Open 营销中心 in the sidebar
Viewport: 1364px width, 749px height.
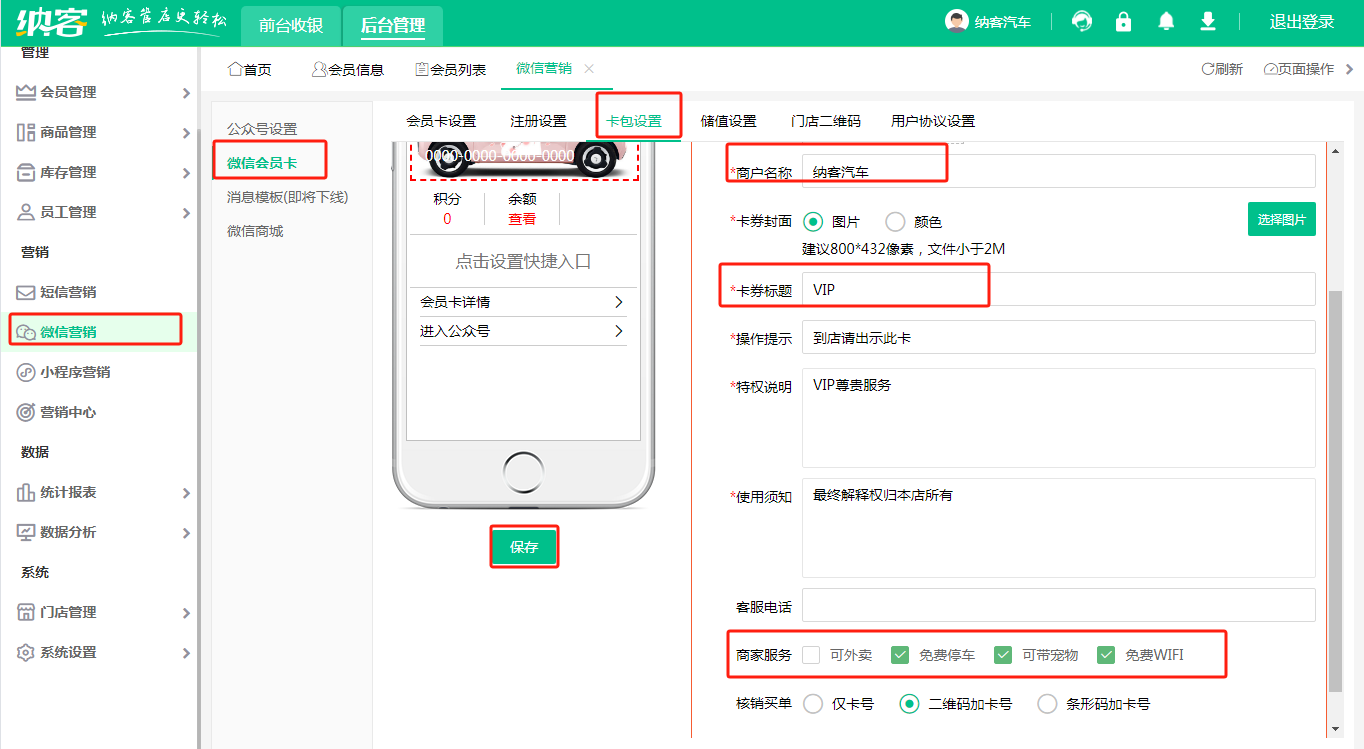[68, 412]
